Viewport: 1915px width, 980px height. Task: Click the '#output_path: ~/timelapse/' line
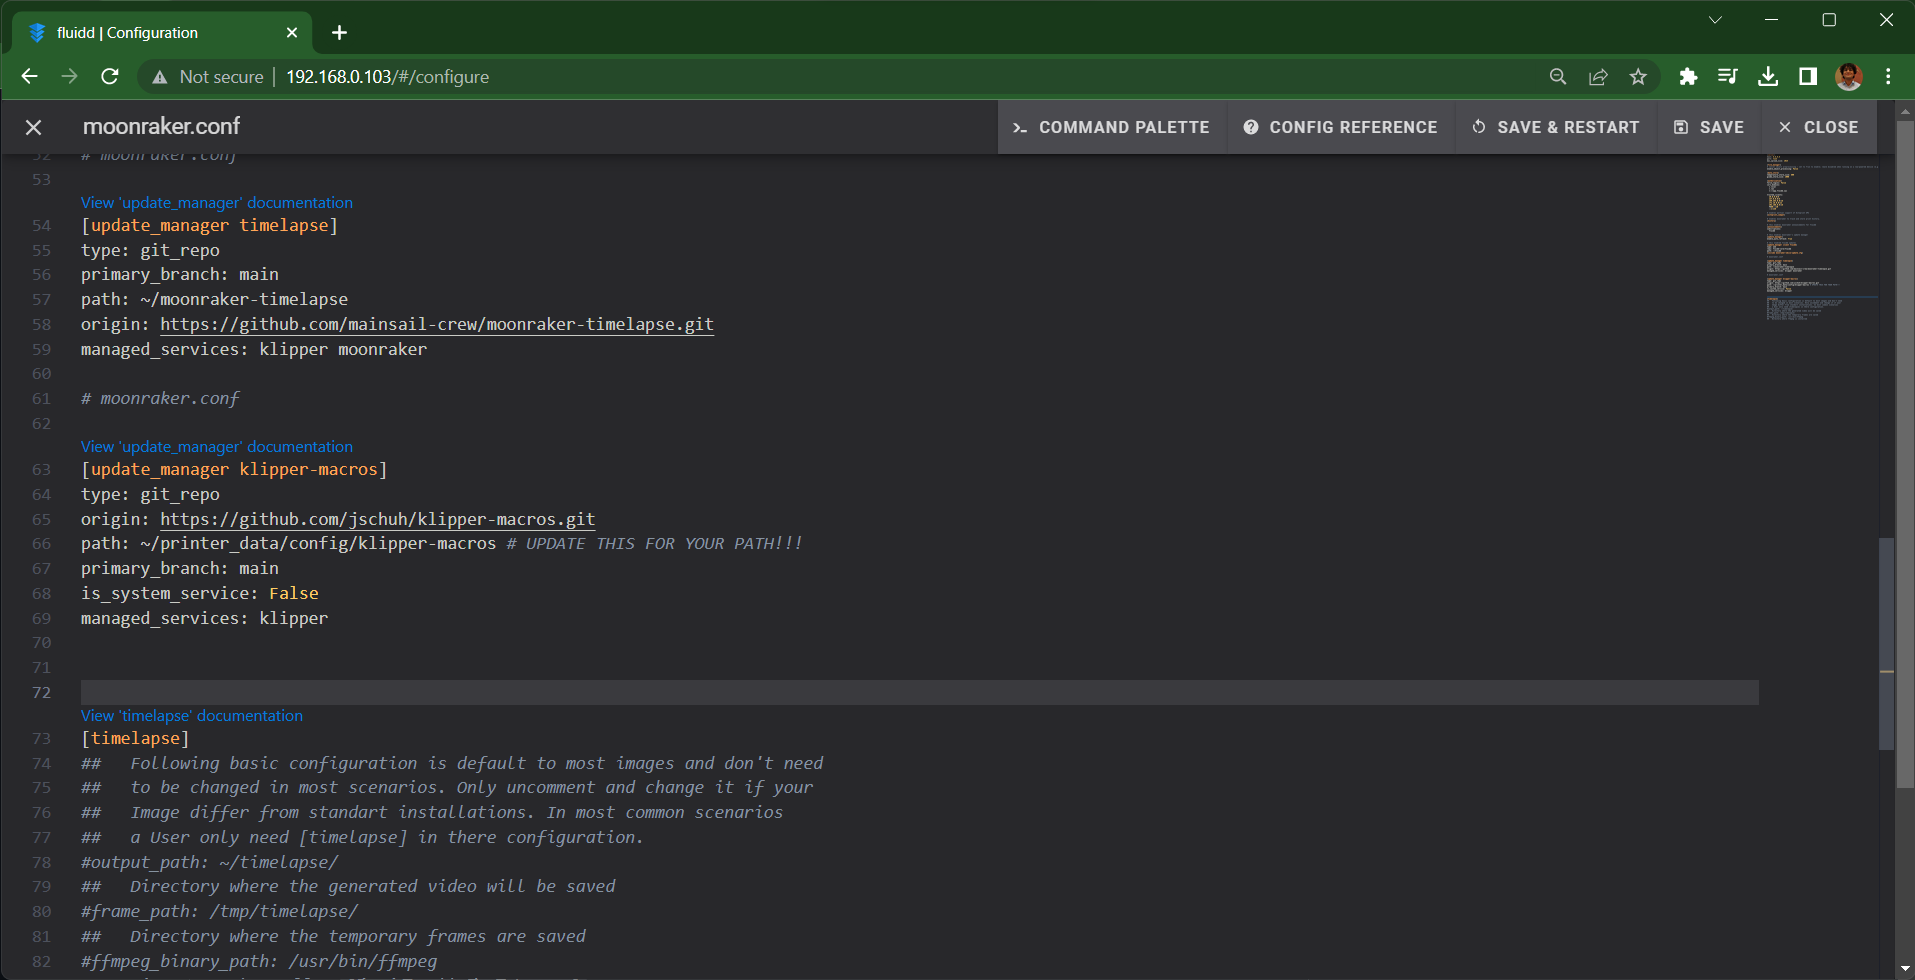pyautogui.click(x=210, y=862)
